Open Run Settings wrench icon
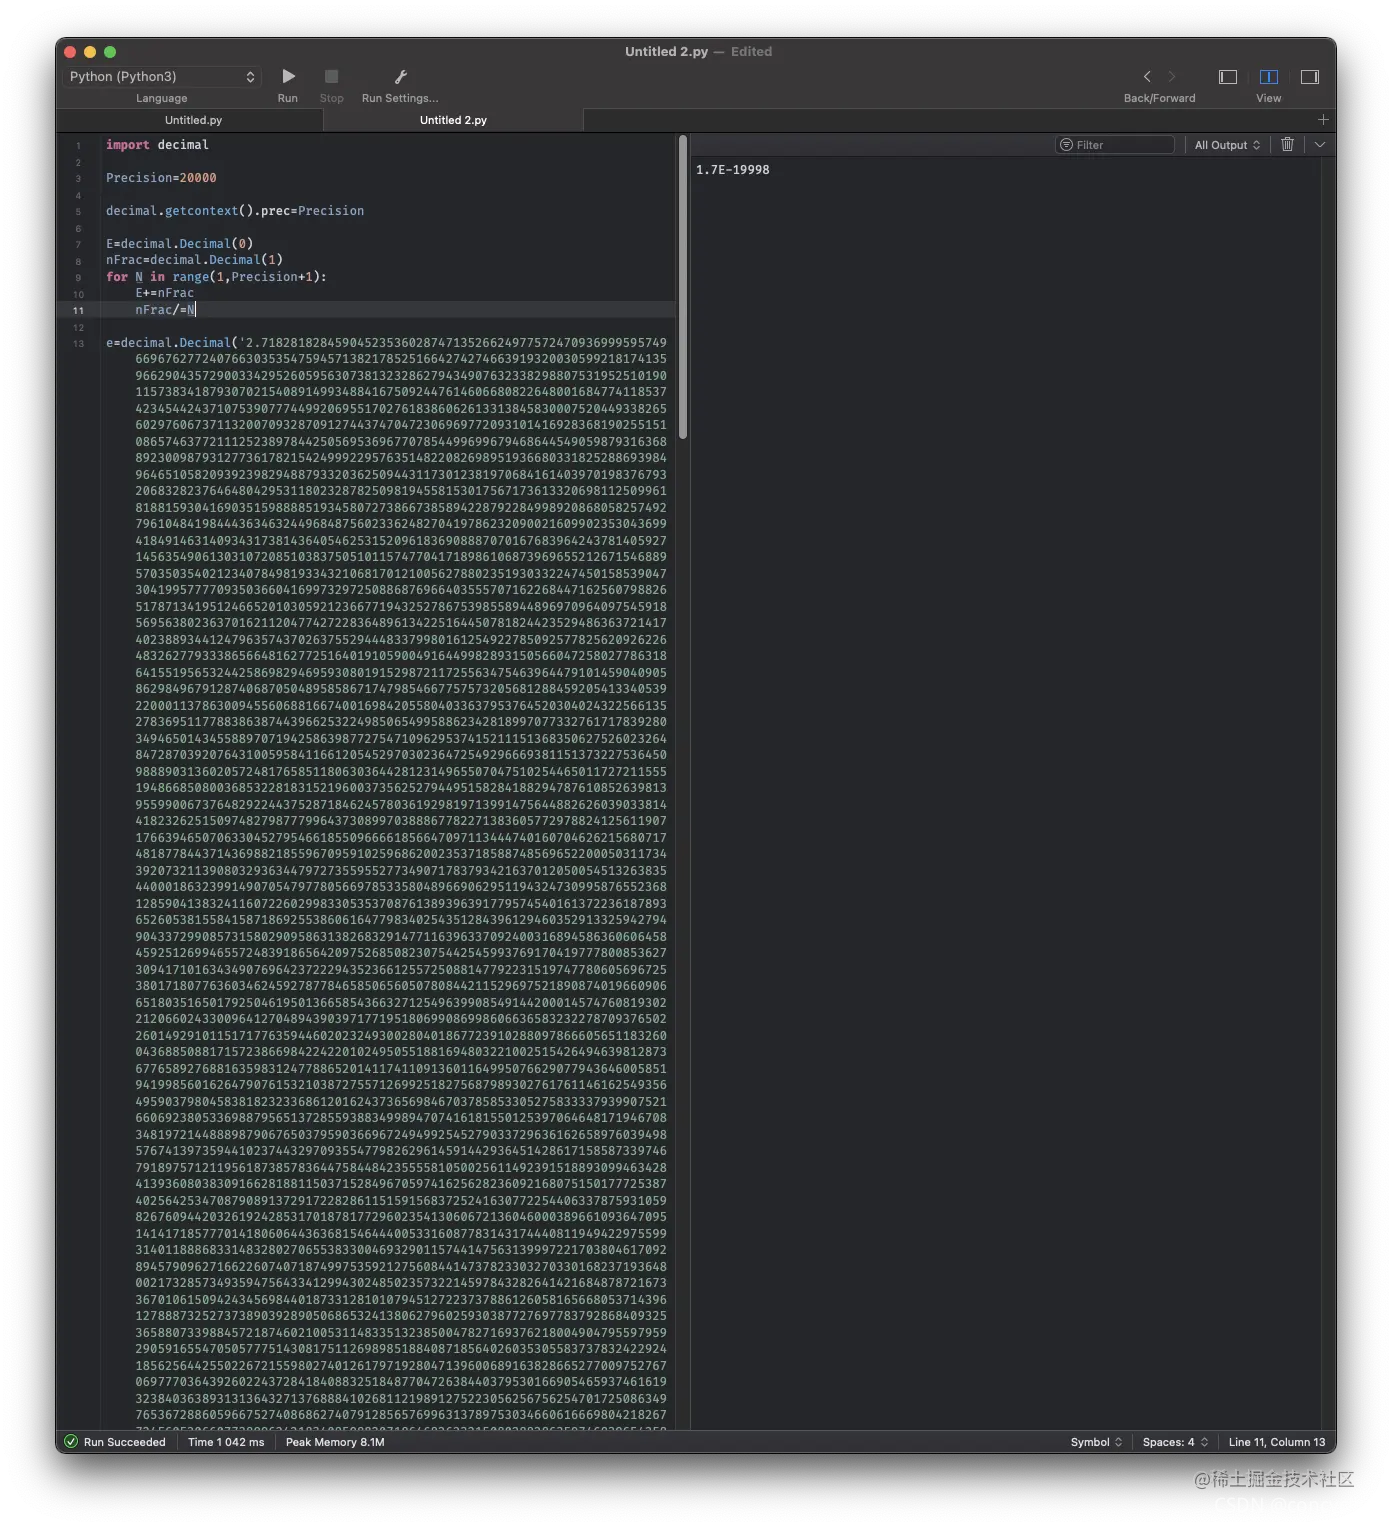 point(400,77)
